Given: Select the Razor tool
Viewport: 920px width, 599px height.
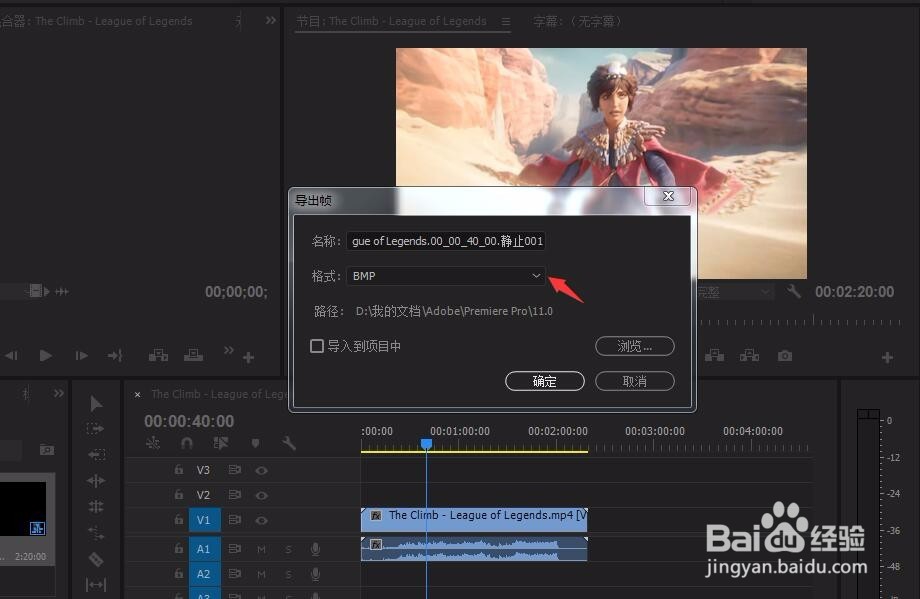Looking at the screenshot, I should [96, 560].
